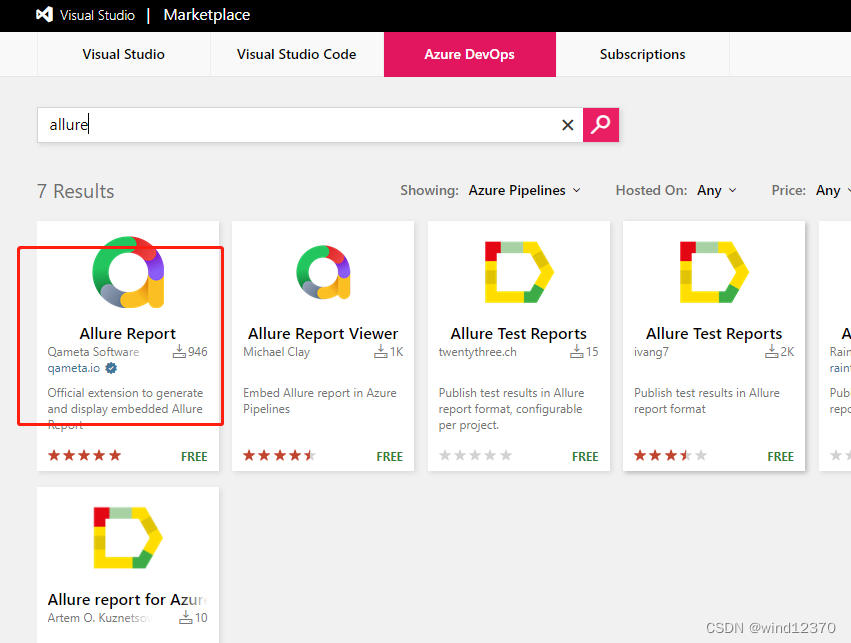Click the Visual Studio logo icon
Image resolution: width=851 pixels, height=643 pixels.
pos(45,15)
